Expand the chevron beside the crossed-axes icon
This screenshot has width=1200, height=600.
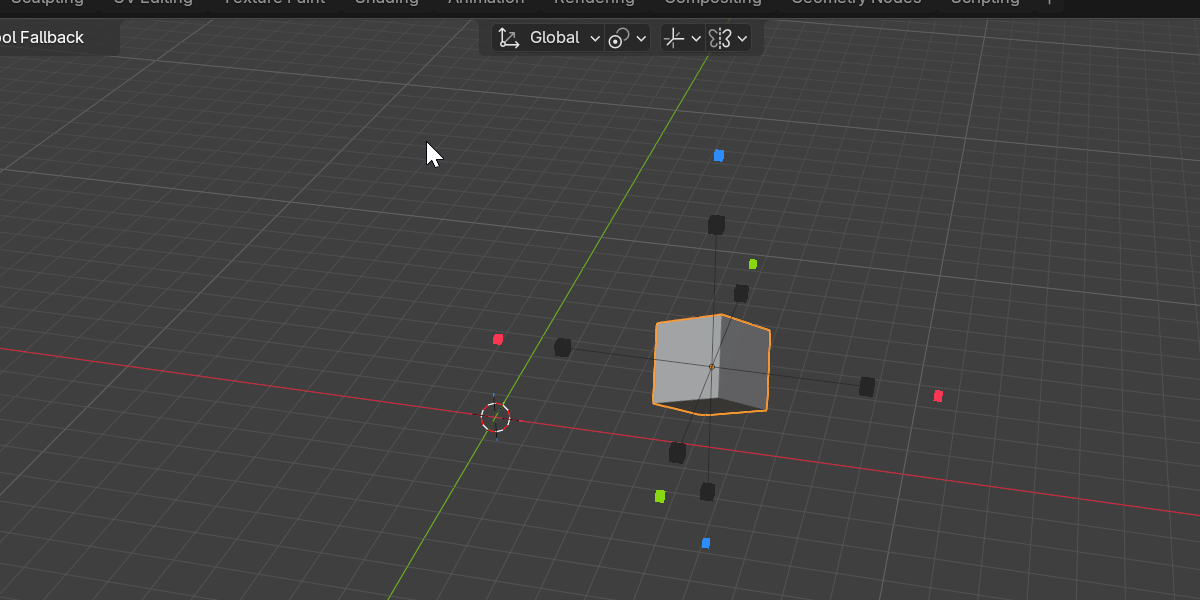pos(697,38)
